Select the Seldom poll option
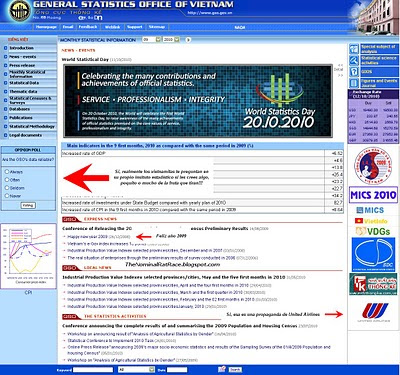Screen dimensions: 400x375 click(7, 188)
